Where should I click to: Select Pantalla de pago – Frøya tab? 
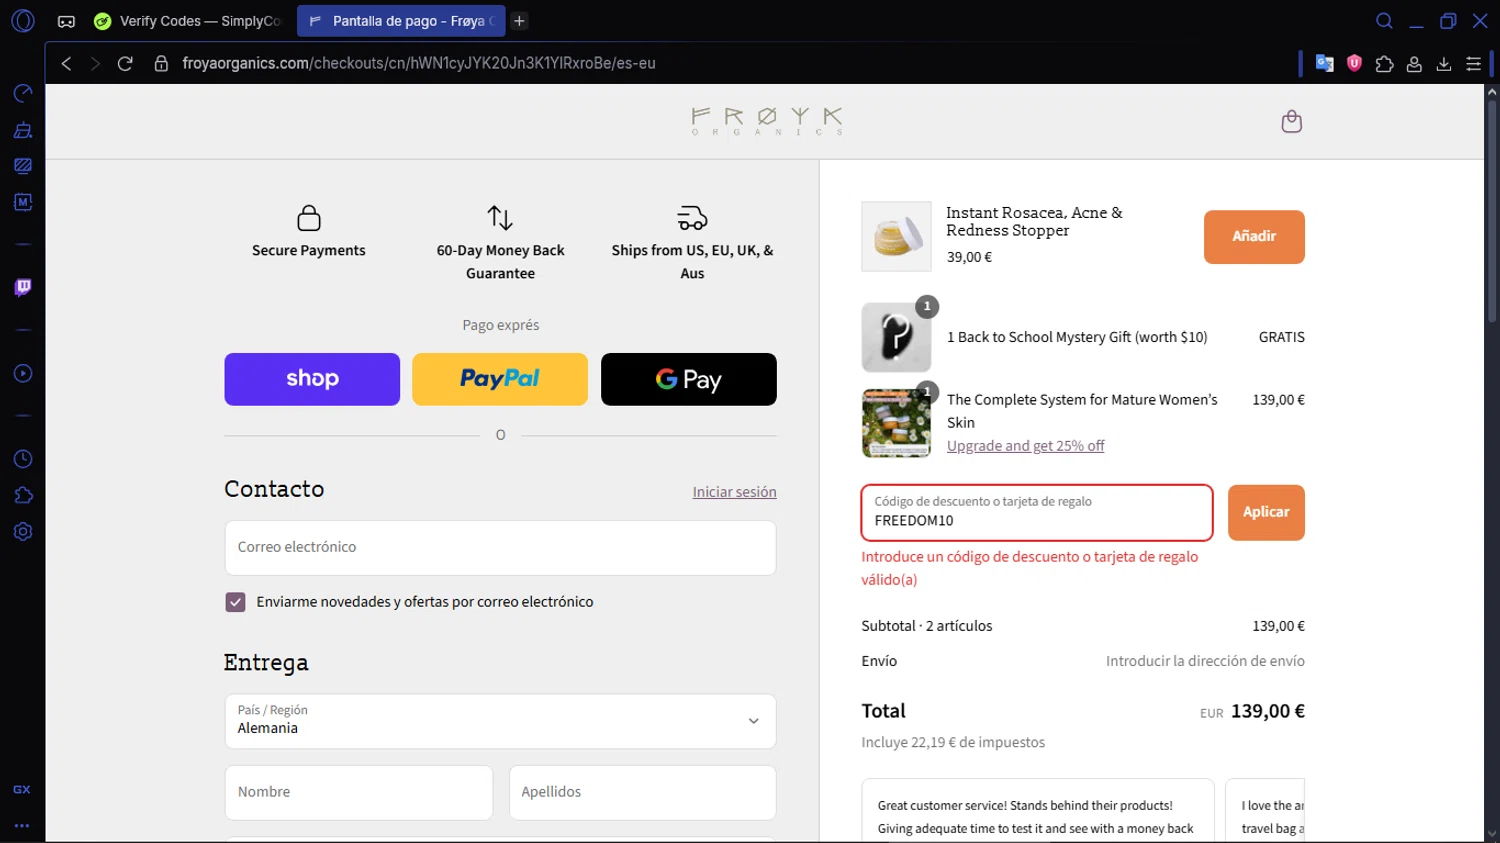(401, 21)
